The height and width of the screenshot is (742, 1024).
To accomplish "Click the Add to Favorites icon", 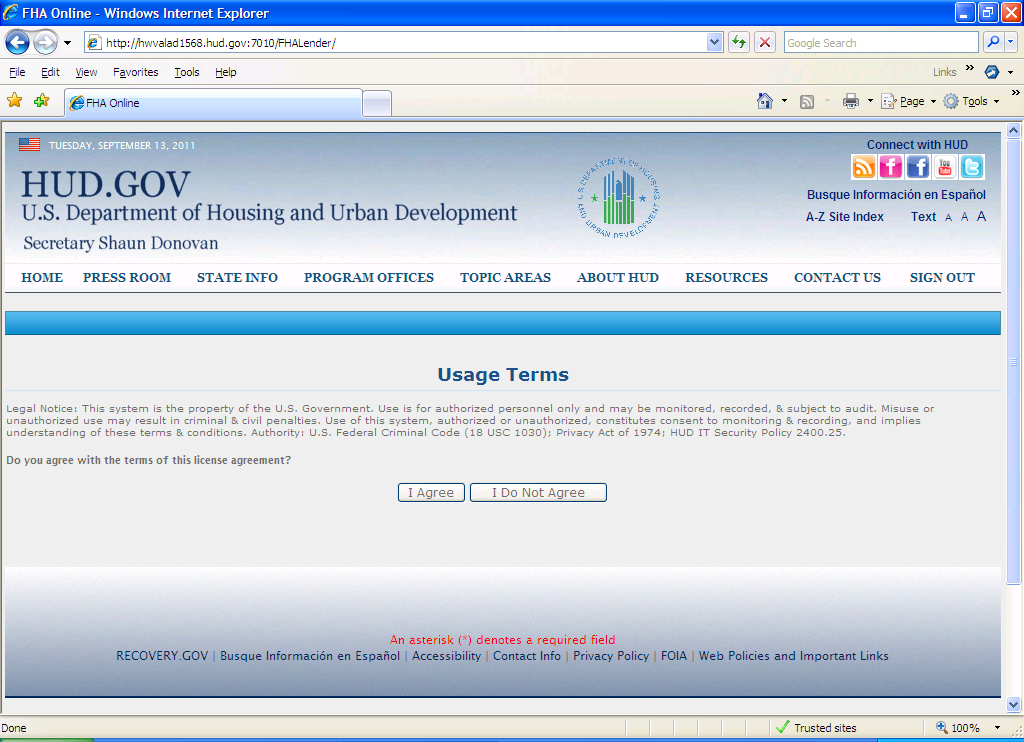I will pos(42,101).
